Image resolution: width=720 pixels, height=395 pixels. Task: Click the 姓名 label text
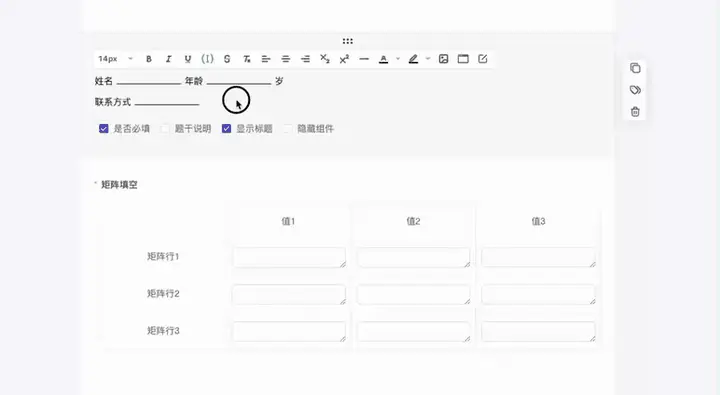pos(104,81)
